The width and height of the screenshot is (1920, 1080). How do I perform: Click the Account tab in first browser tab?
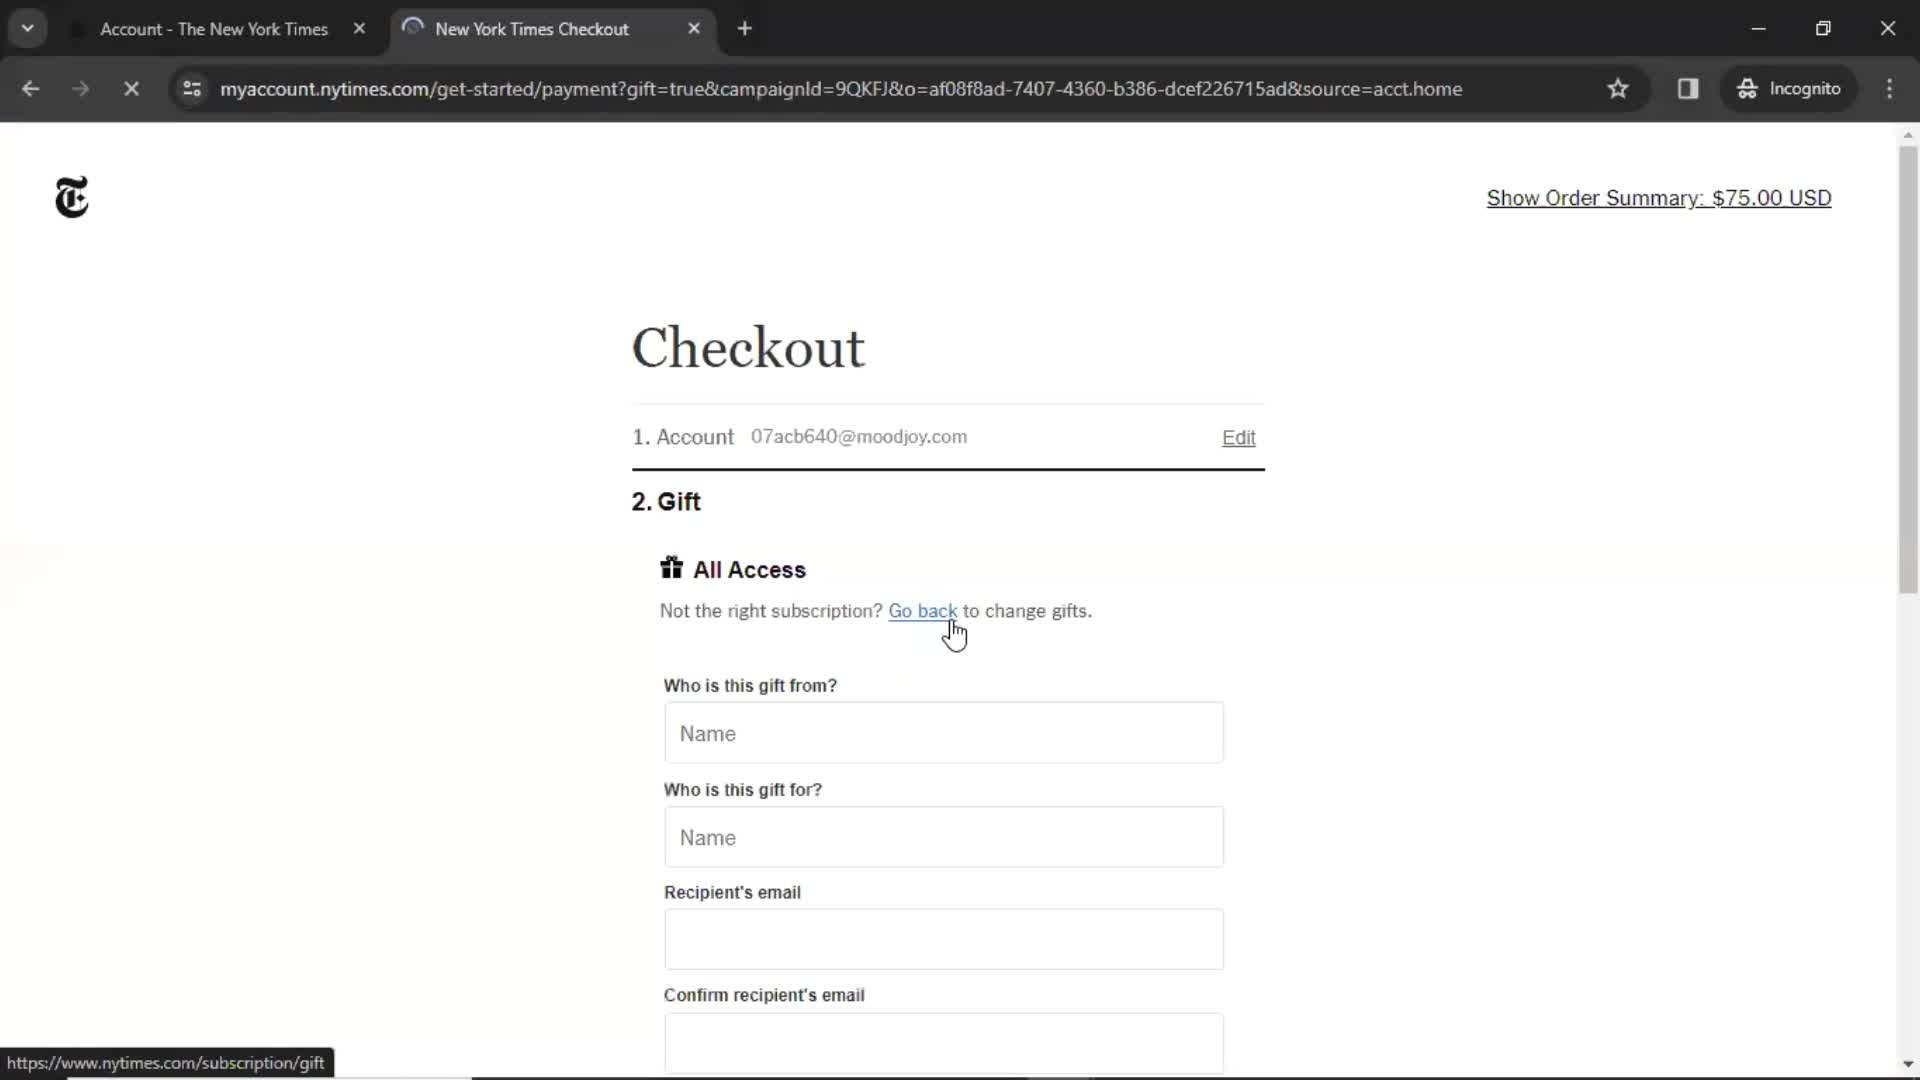click(x=215, y=29)
